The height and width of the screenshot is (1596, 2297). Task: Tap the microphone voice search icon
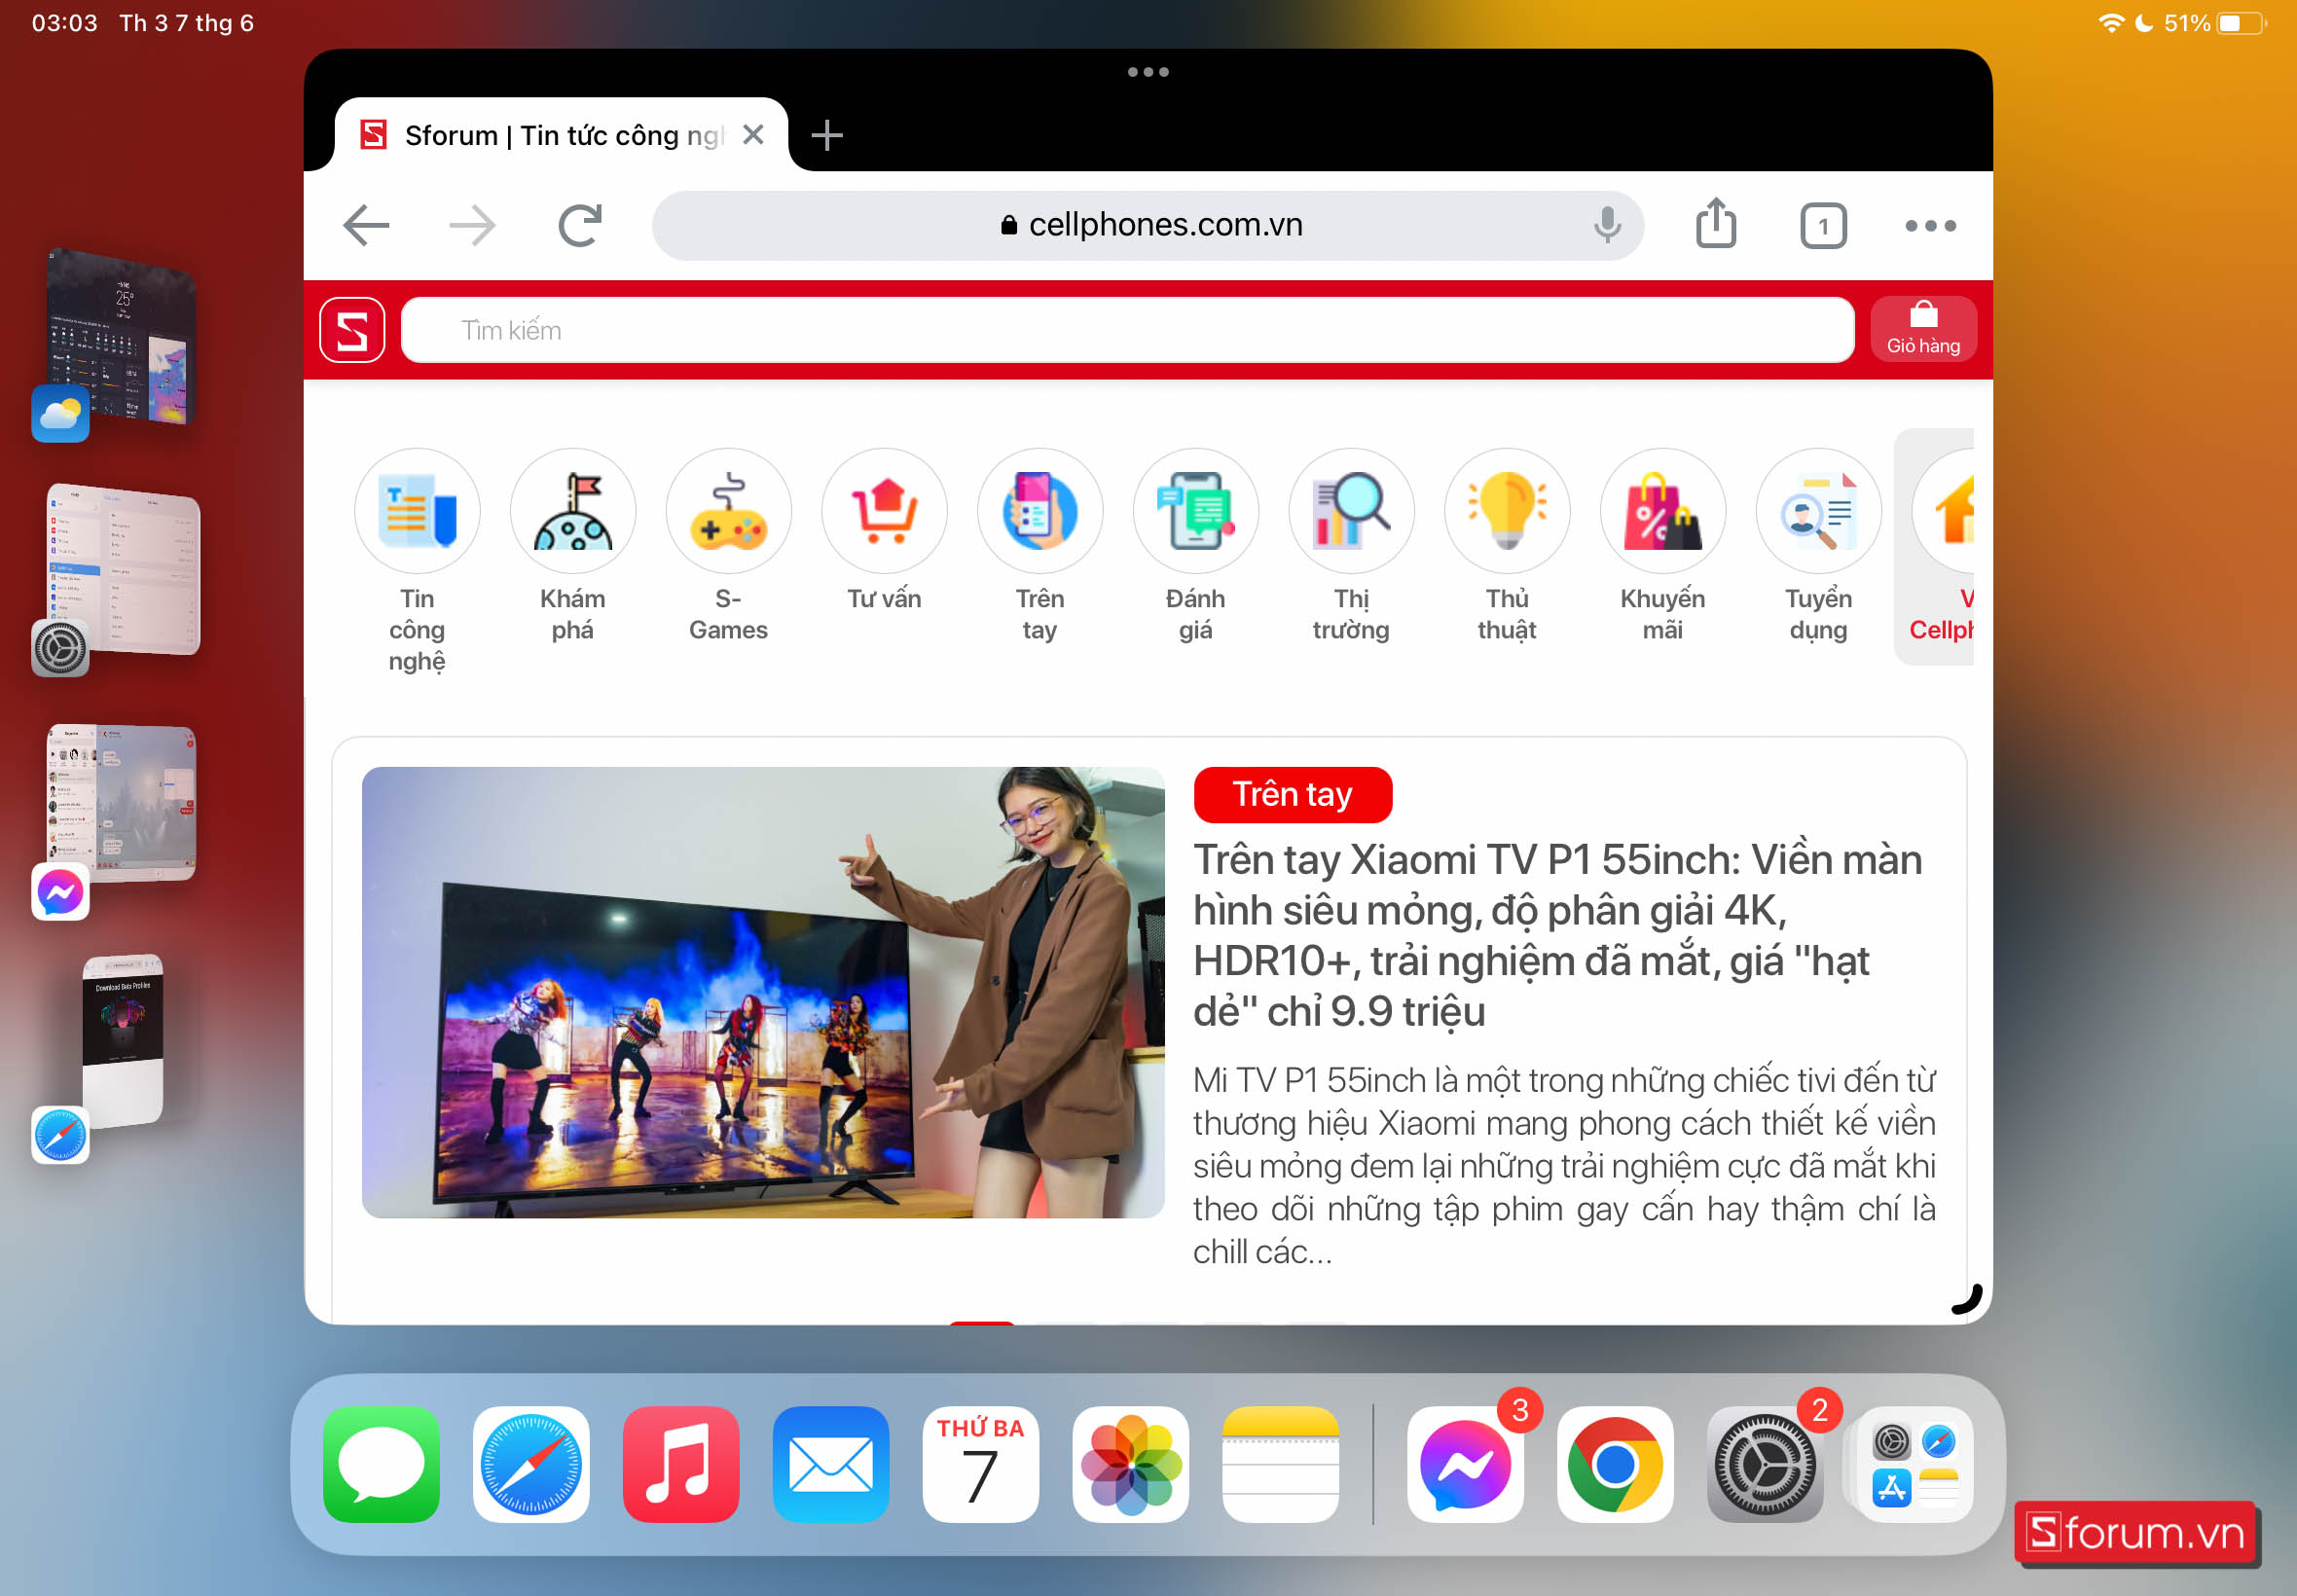tap(1607, 225)
